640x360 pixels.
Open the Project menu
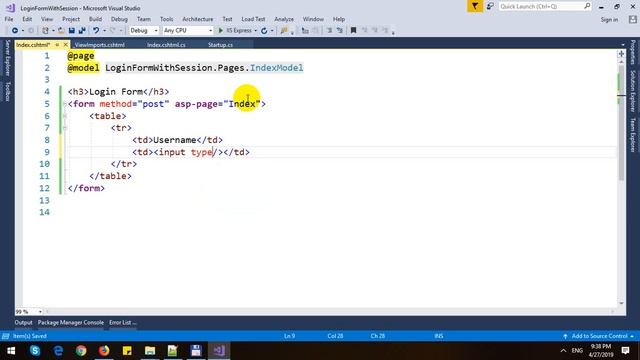pos(71,19)
